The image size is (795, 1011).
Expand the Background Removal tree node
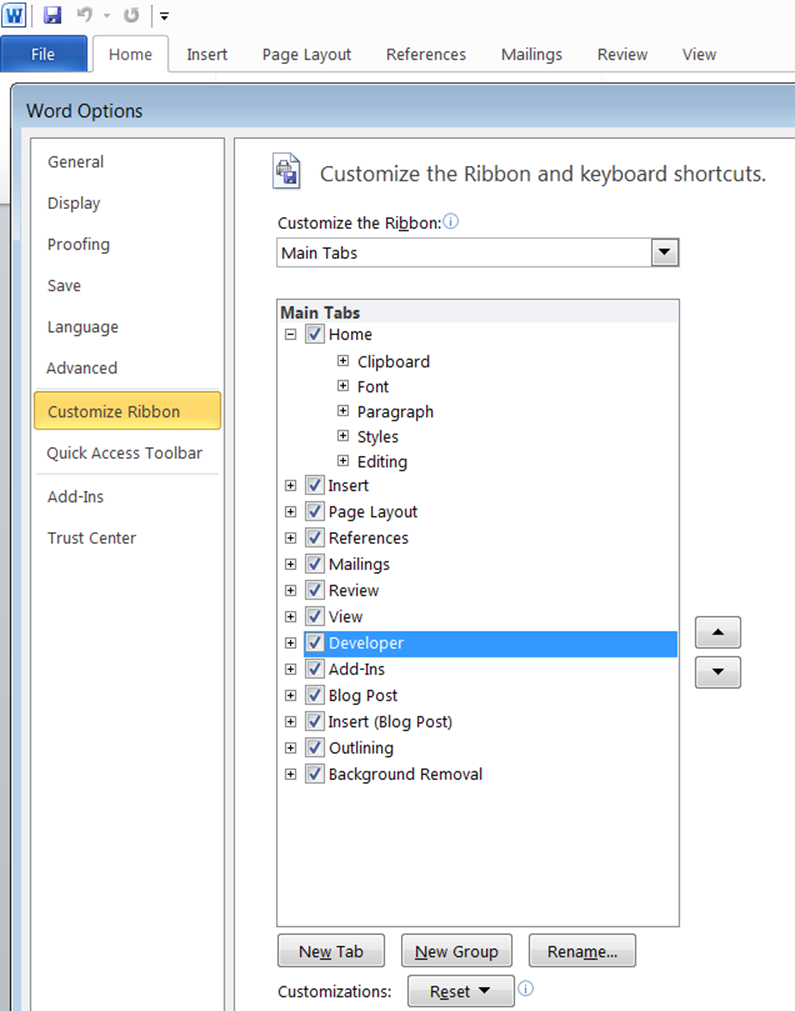(291, 774)
